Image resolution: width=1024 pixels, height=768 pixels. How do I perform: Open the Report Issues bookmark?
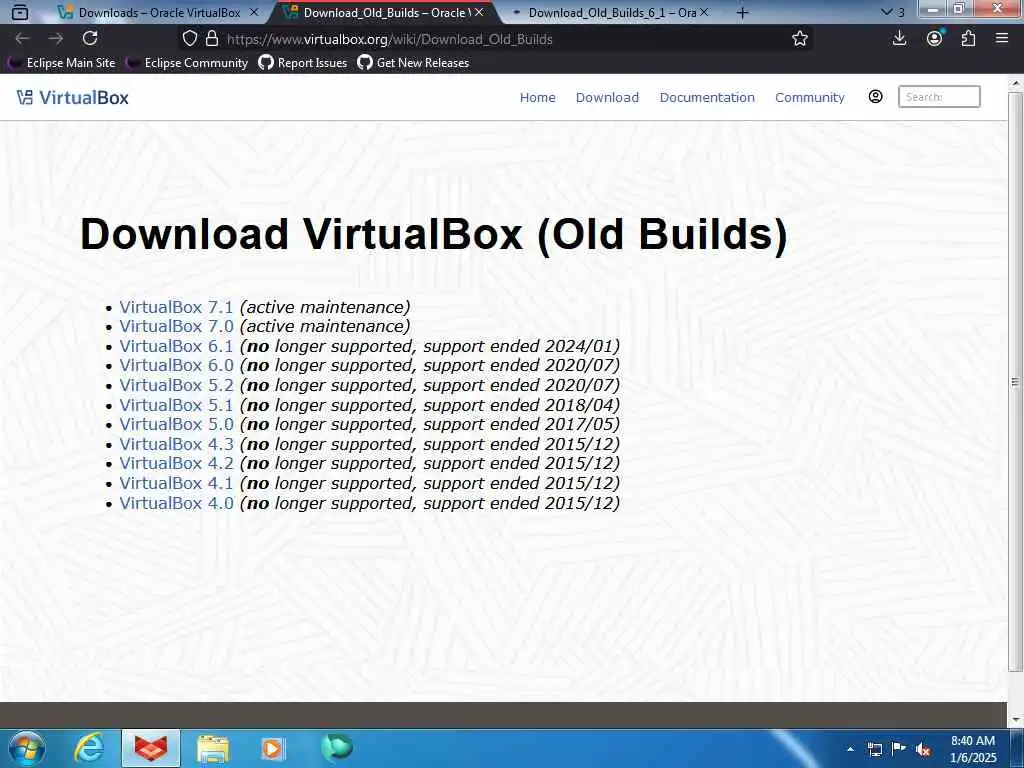303,63
